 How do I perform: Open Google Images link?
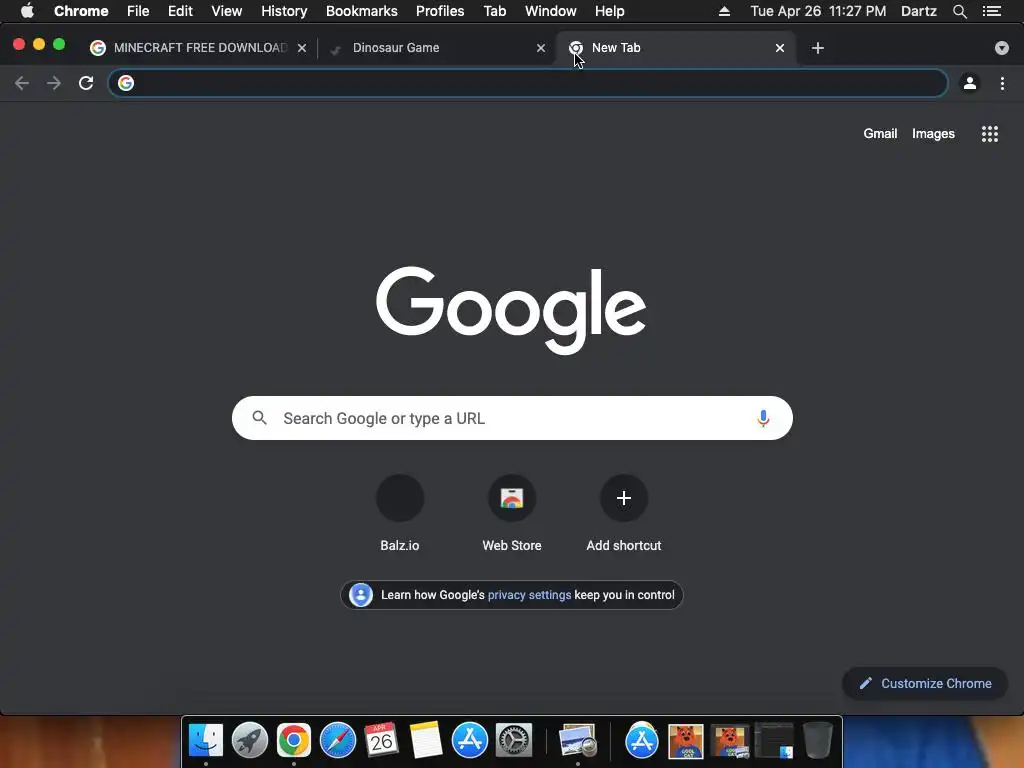tap(933, 133)
